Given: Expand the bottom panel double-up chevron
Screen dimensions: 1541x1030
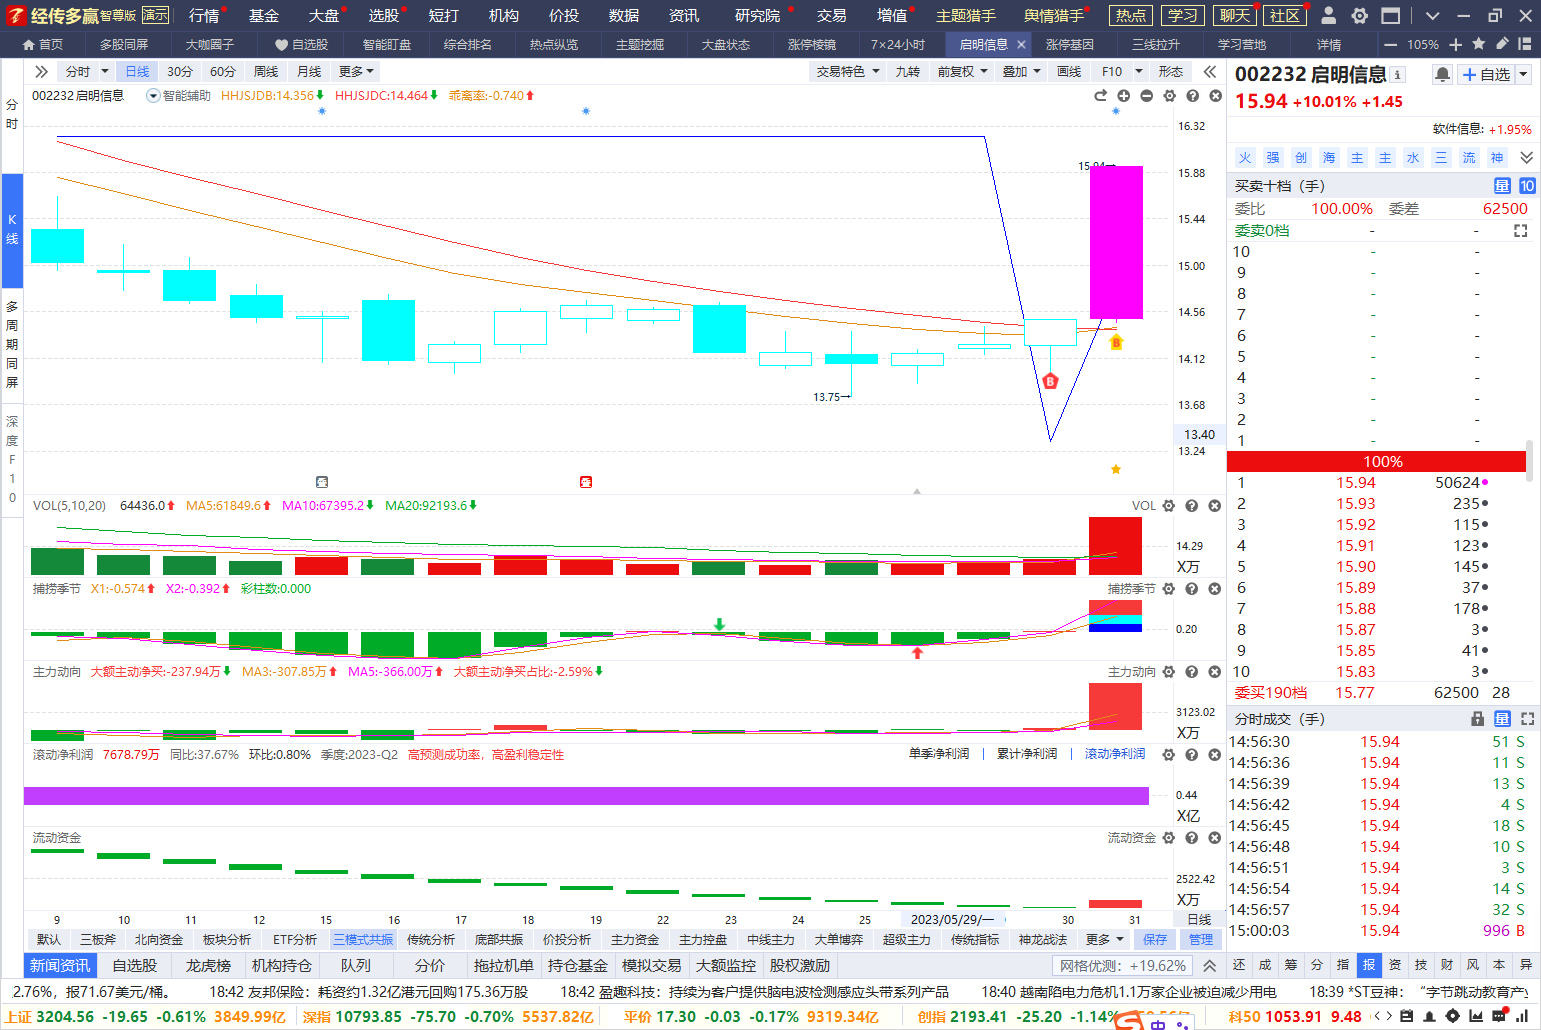Looking at the screenshot, I should click(x=1210, y=966).
